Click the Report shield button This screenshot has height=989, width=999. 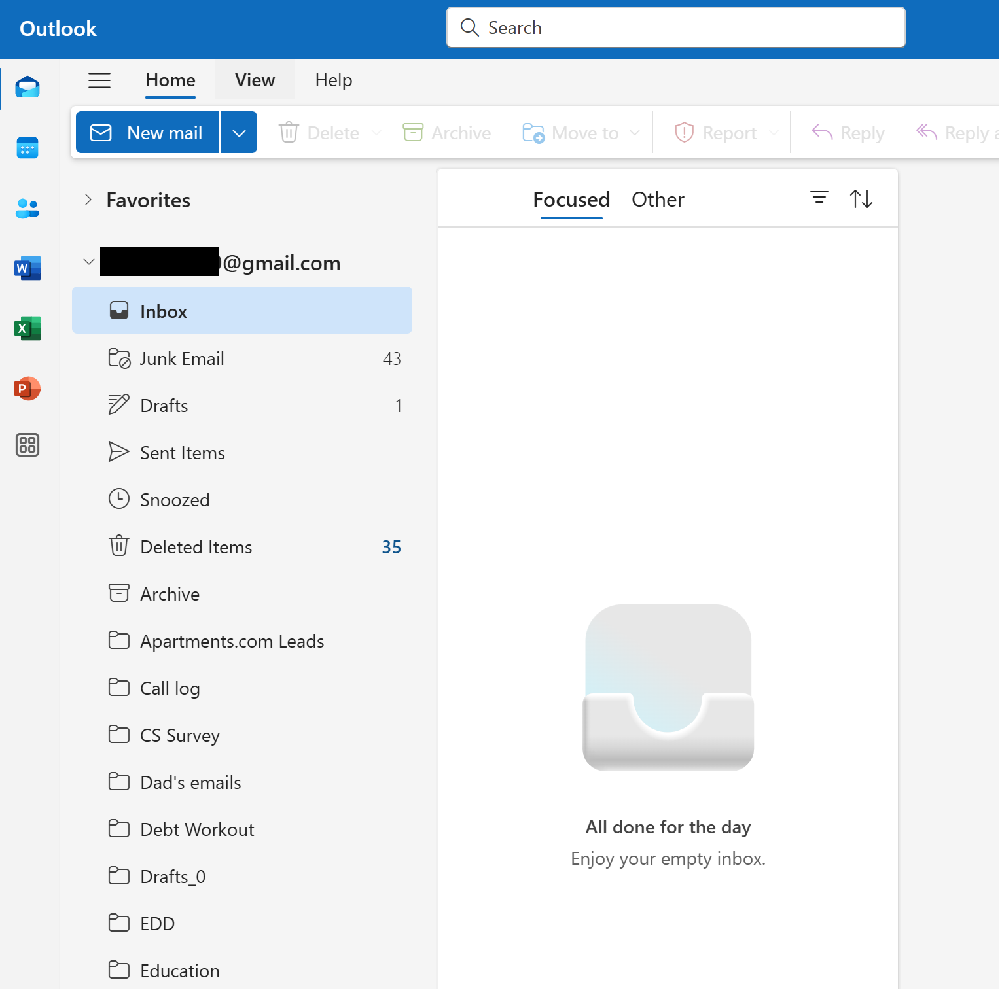(715, 133)
